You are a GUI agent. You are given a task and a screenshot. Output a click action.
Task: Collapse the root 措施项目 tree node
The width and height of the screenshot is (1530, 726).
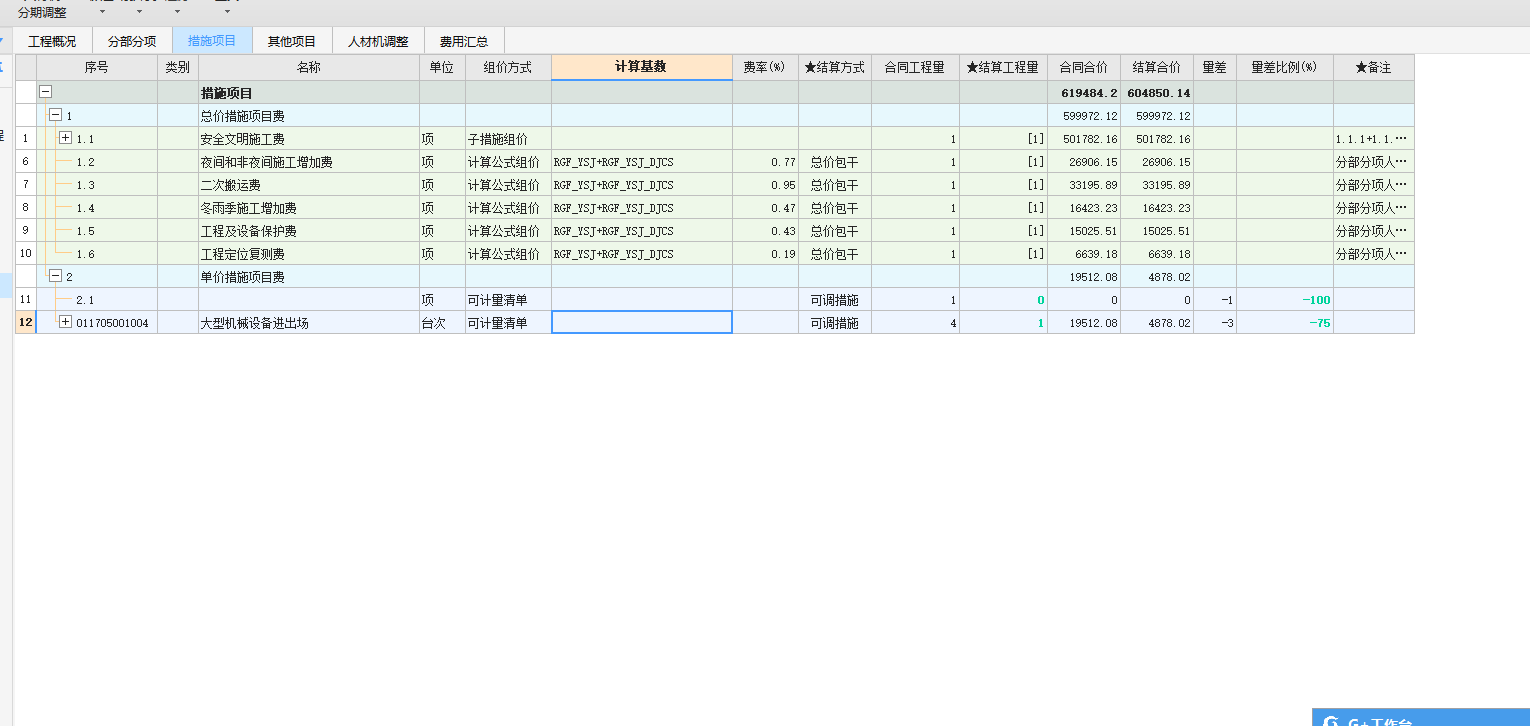coord(45,92)
